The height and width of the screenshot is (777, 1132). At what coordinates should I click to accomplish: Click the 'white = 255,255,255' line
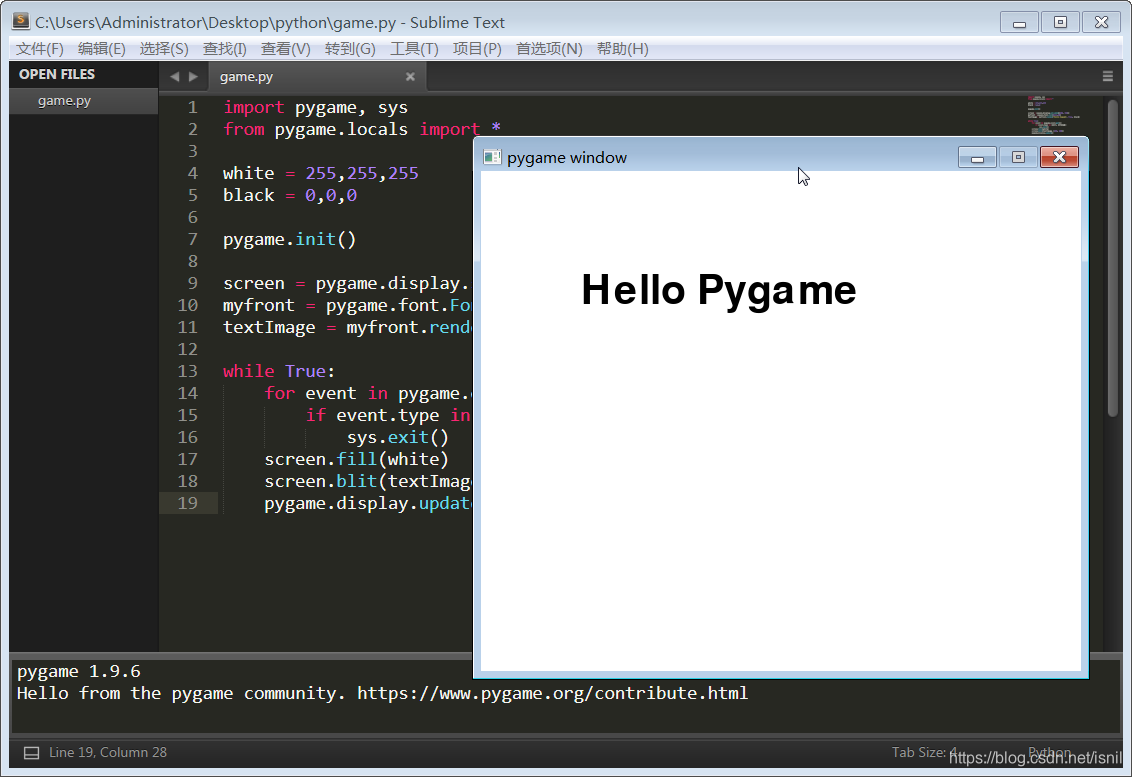coord(321,173)
